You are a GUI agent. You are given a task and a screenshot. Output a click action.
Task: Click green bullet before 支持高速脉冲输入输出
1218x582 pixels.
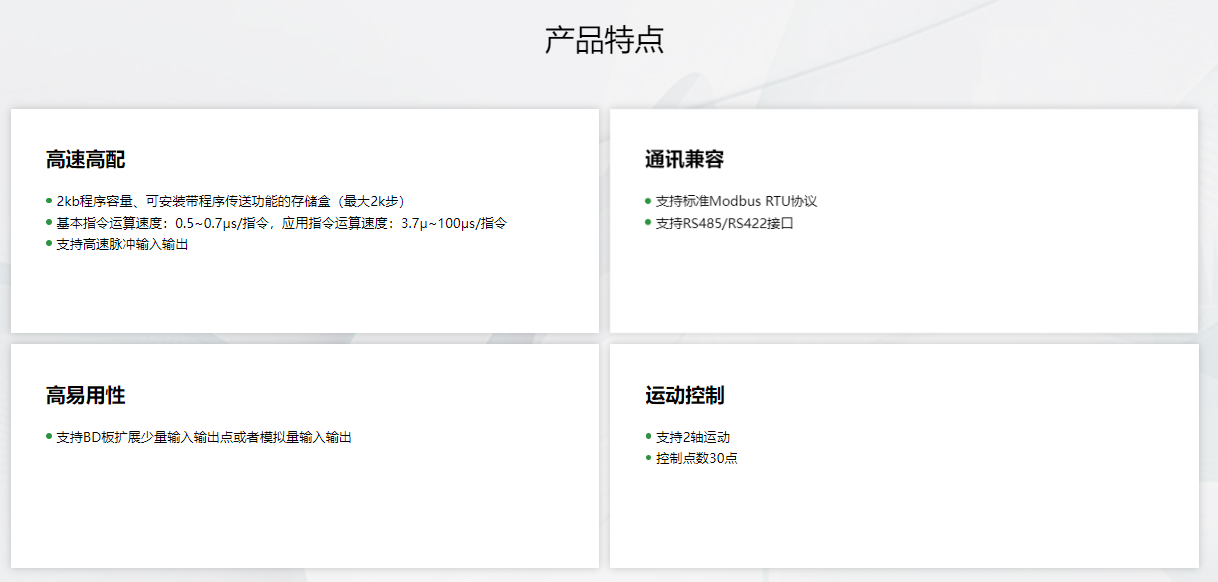[49, 243]
